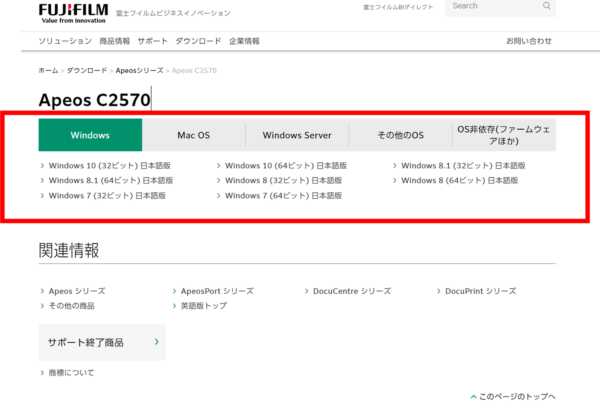Image resolution: width=600 pixels, height=411 pixels.
Task: Open Windows 10 (64ビット) 日本語版 link
Action: coord(286,165)
